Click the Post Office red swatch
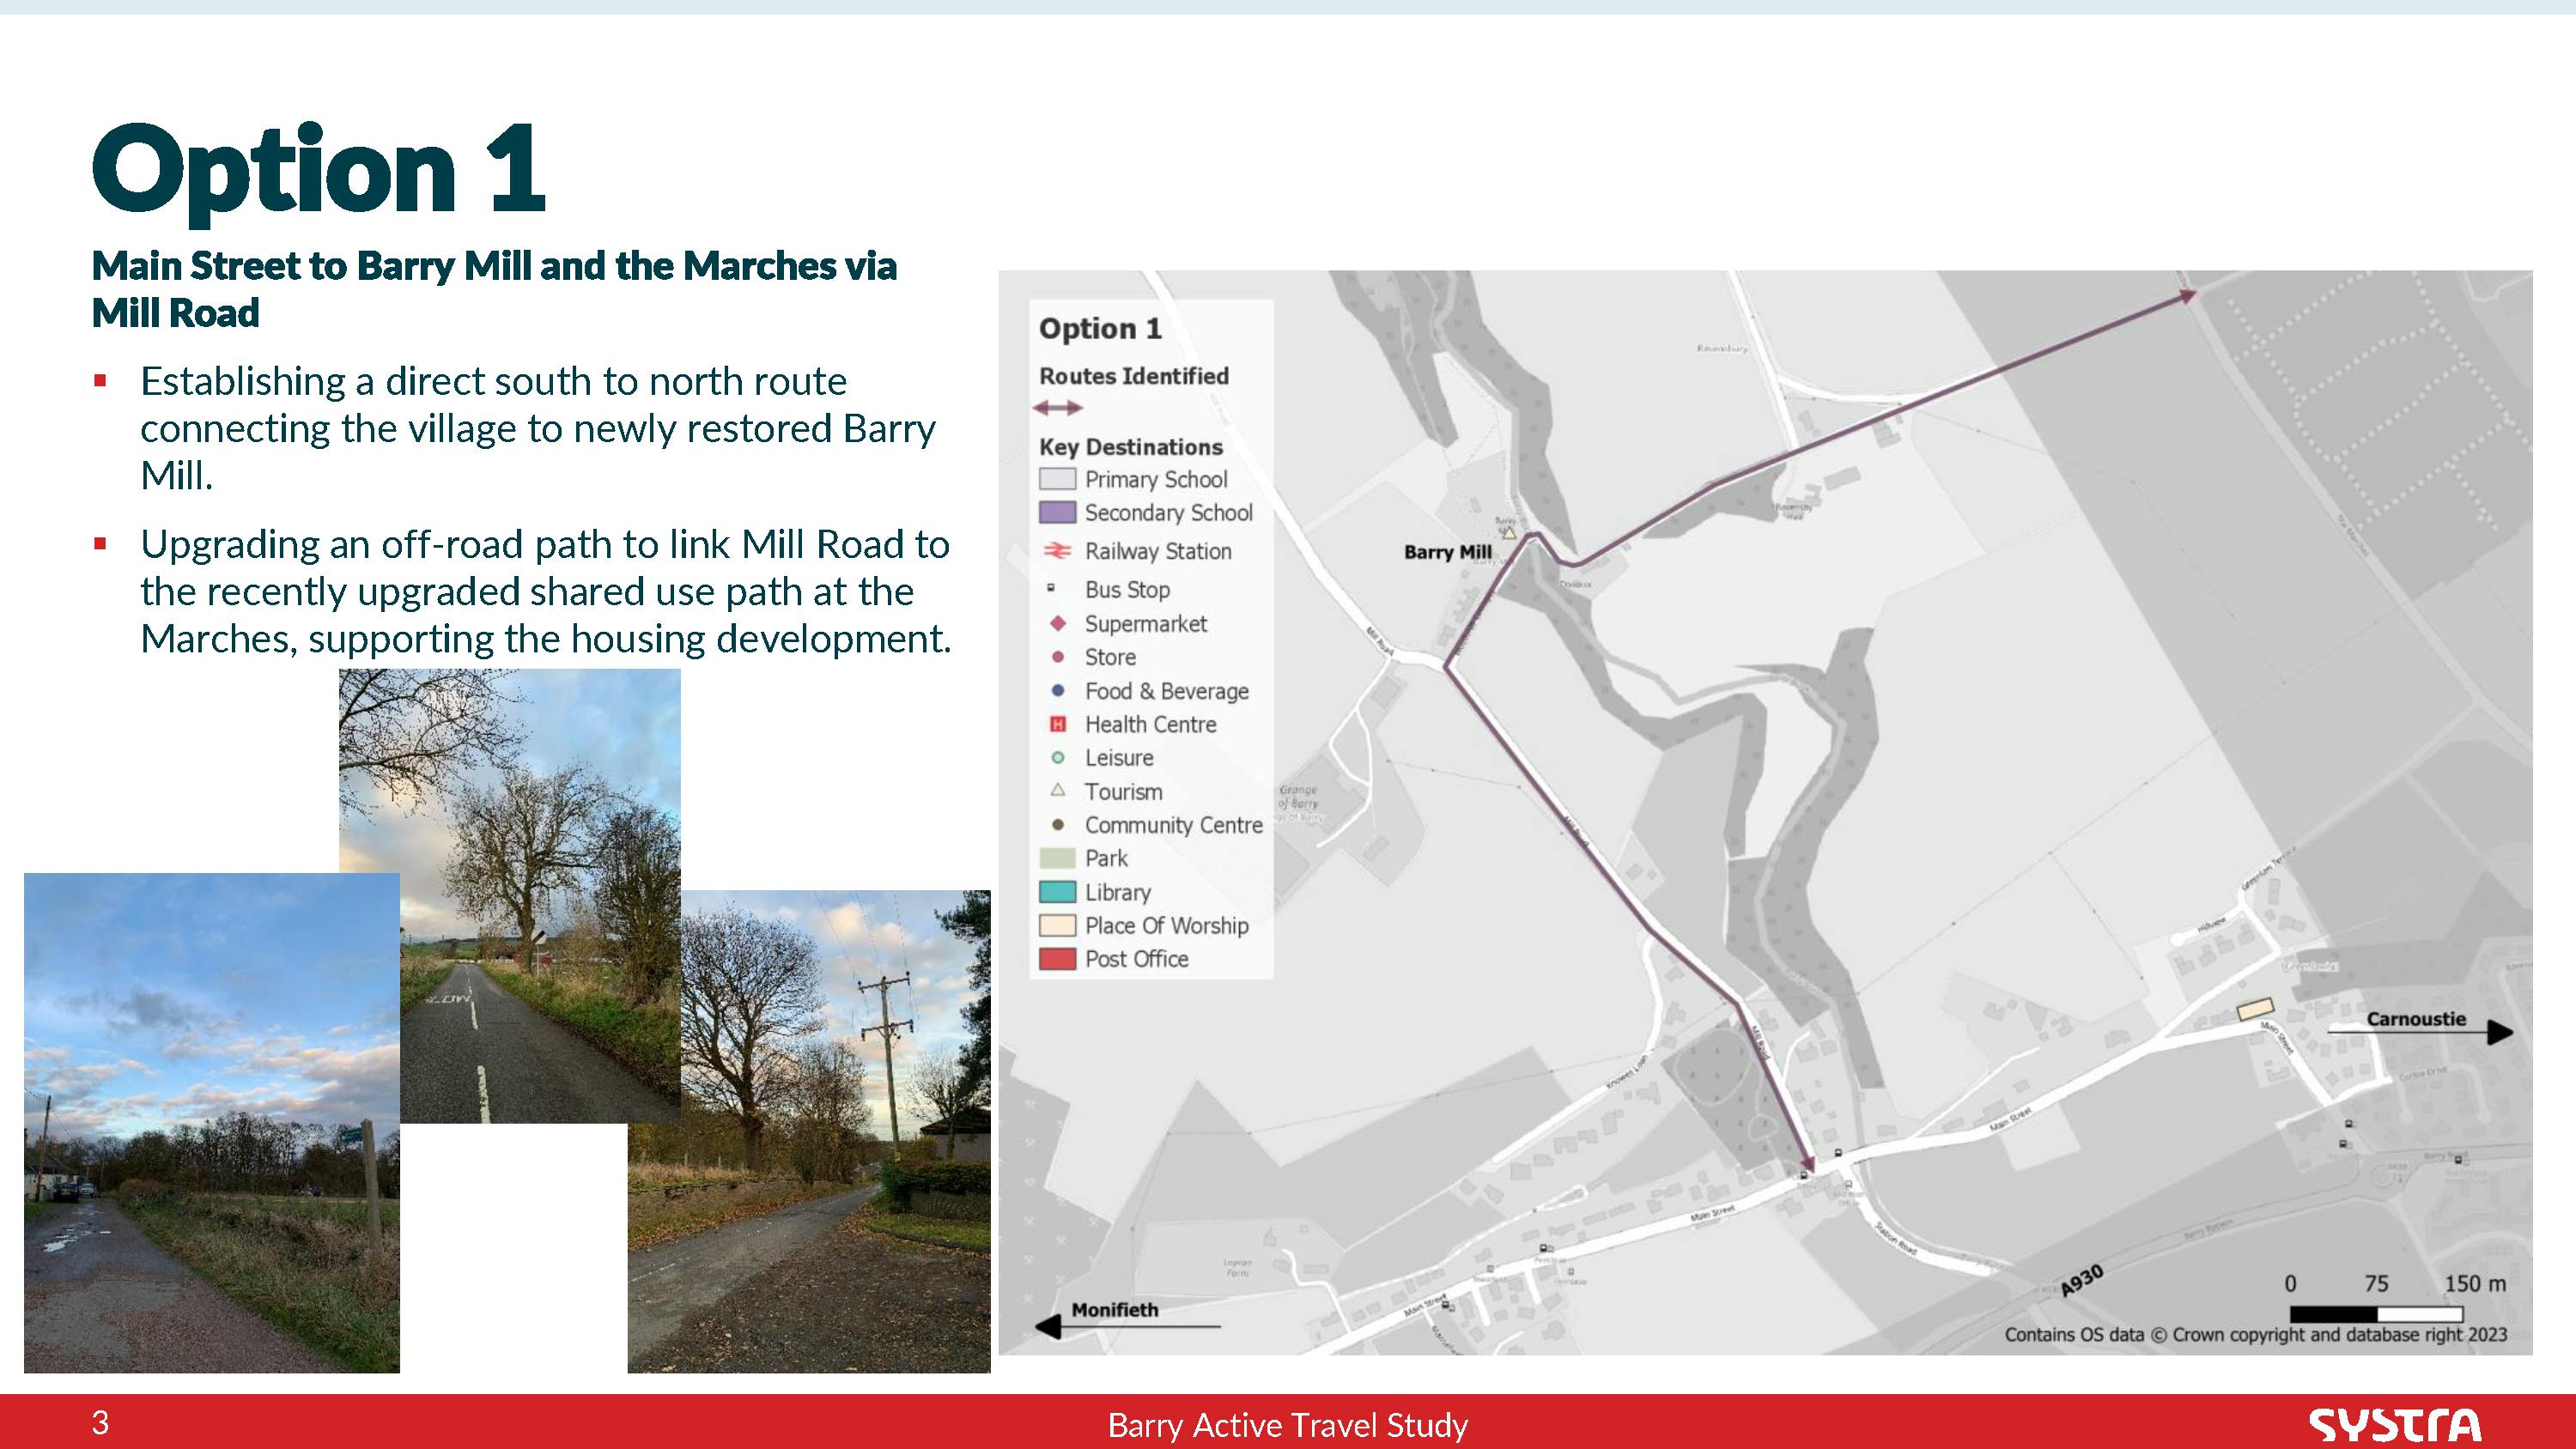The image size is (2576, 1449). tap(1057, 959)
